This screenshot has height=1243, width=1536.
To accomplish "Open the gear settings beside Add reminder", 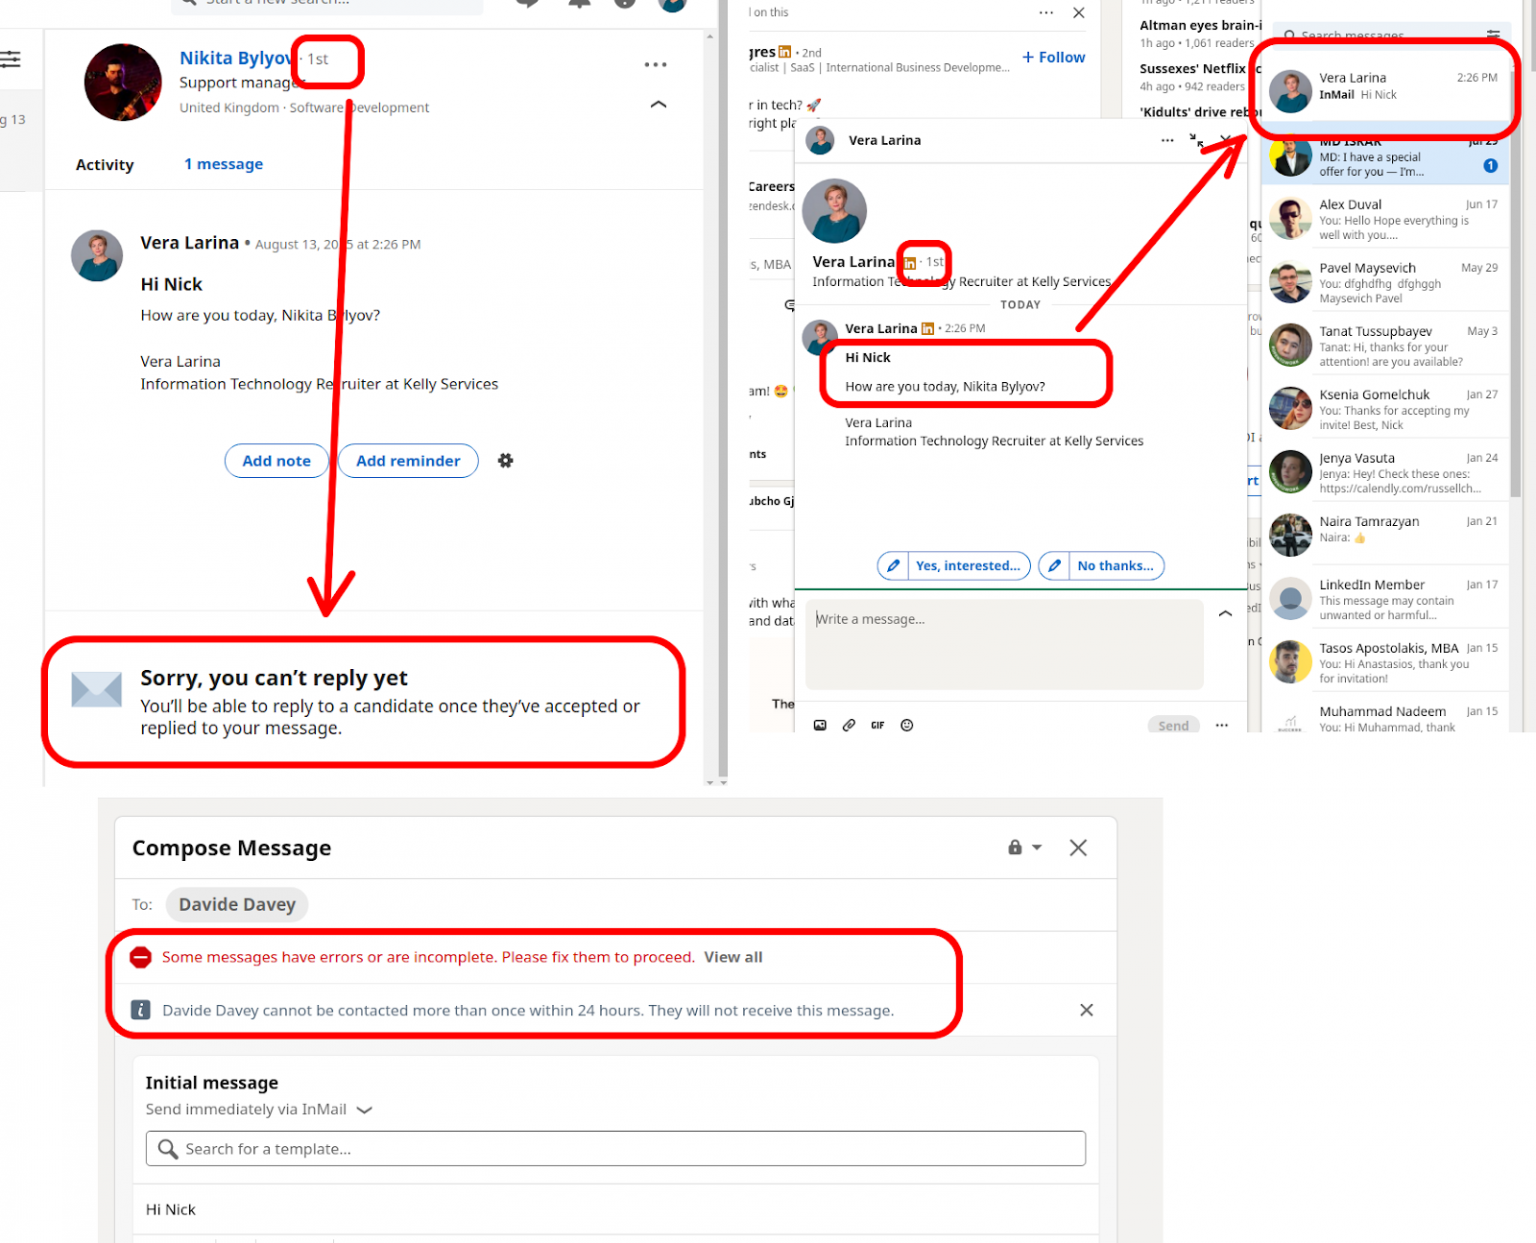I will point(505,460).
